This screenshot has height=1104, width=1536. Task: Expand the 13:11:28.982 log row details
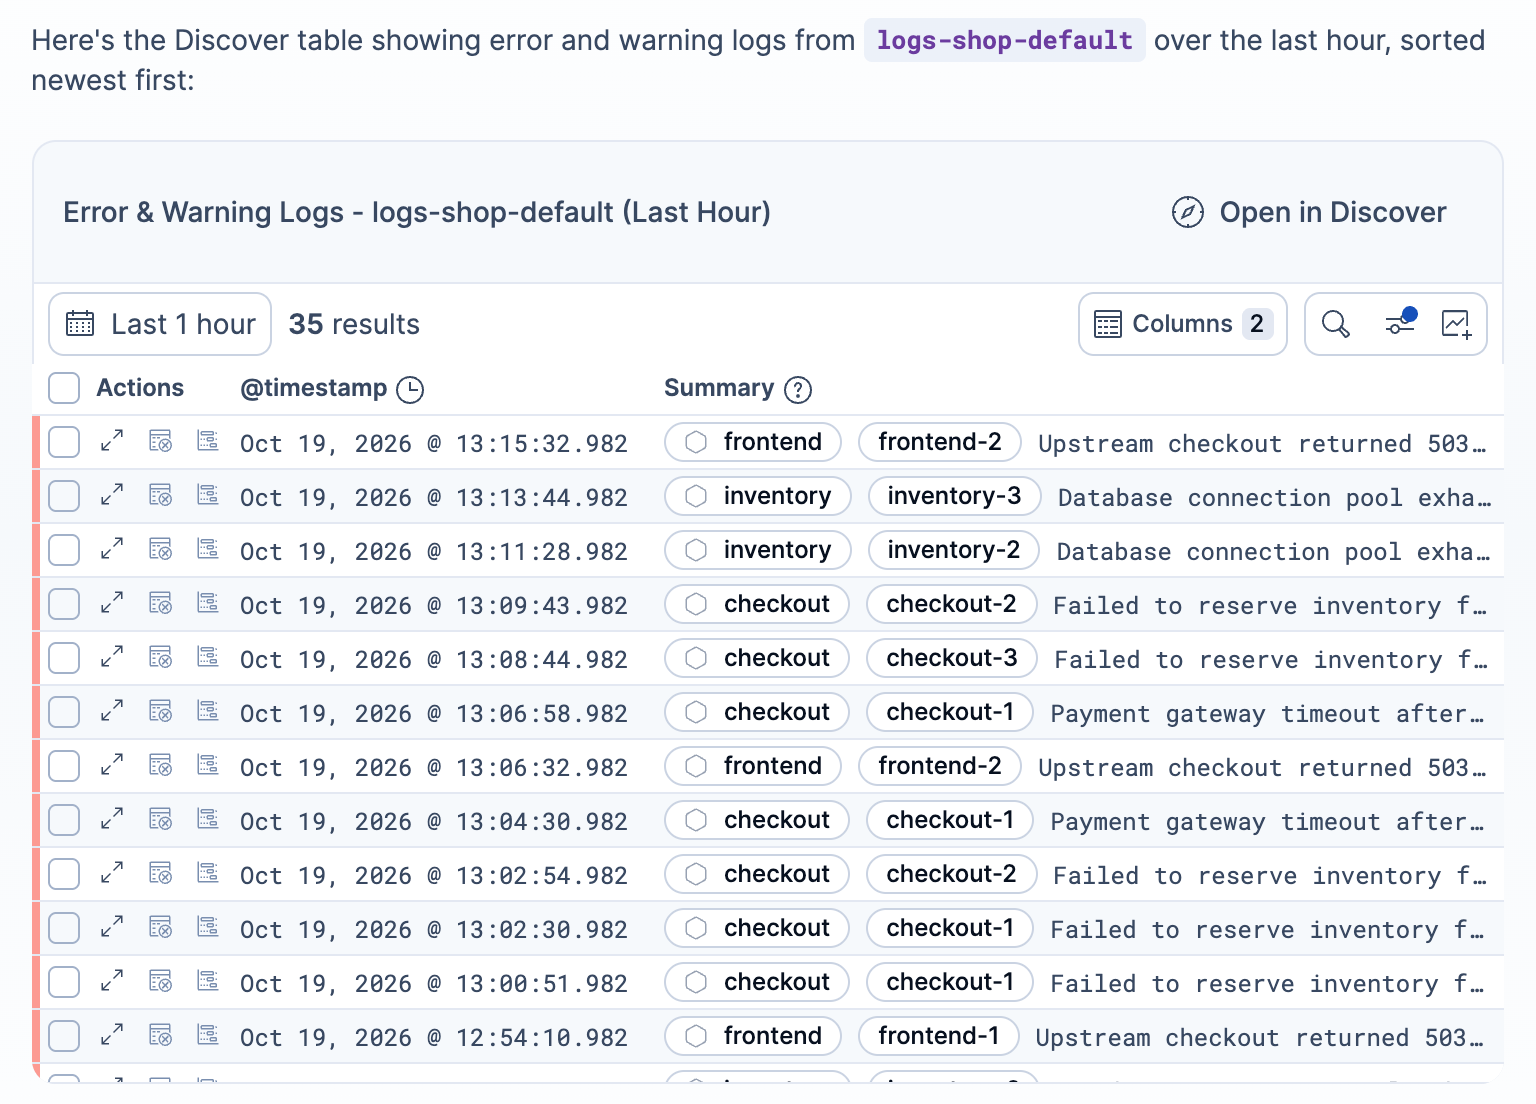[112, 549]
